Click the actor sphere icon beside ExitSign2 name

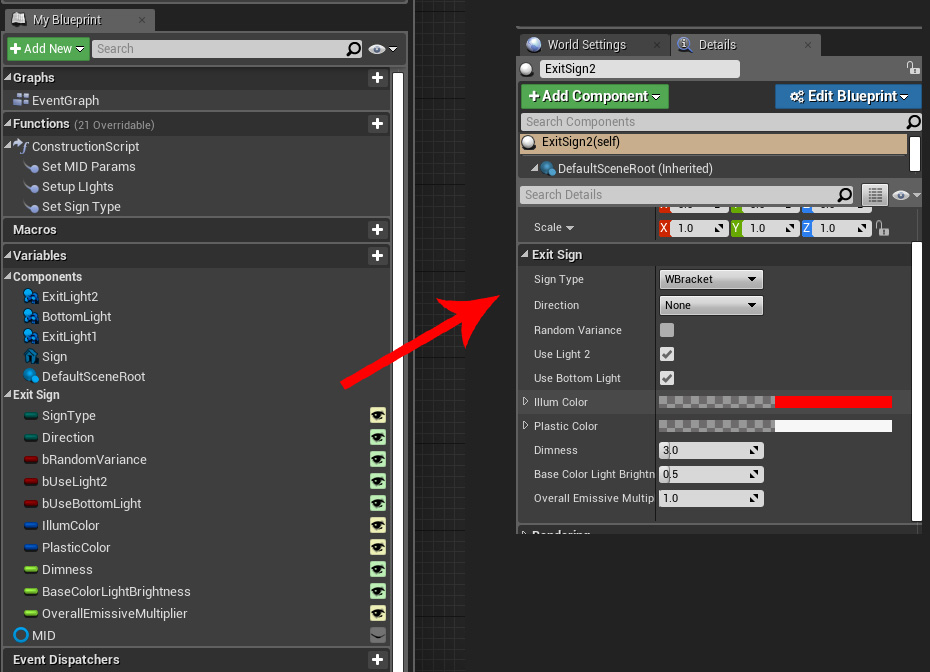click(527, 69)
